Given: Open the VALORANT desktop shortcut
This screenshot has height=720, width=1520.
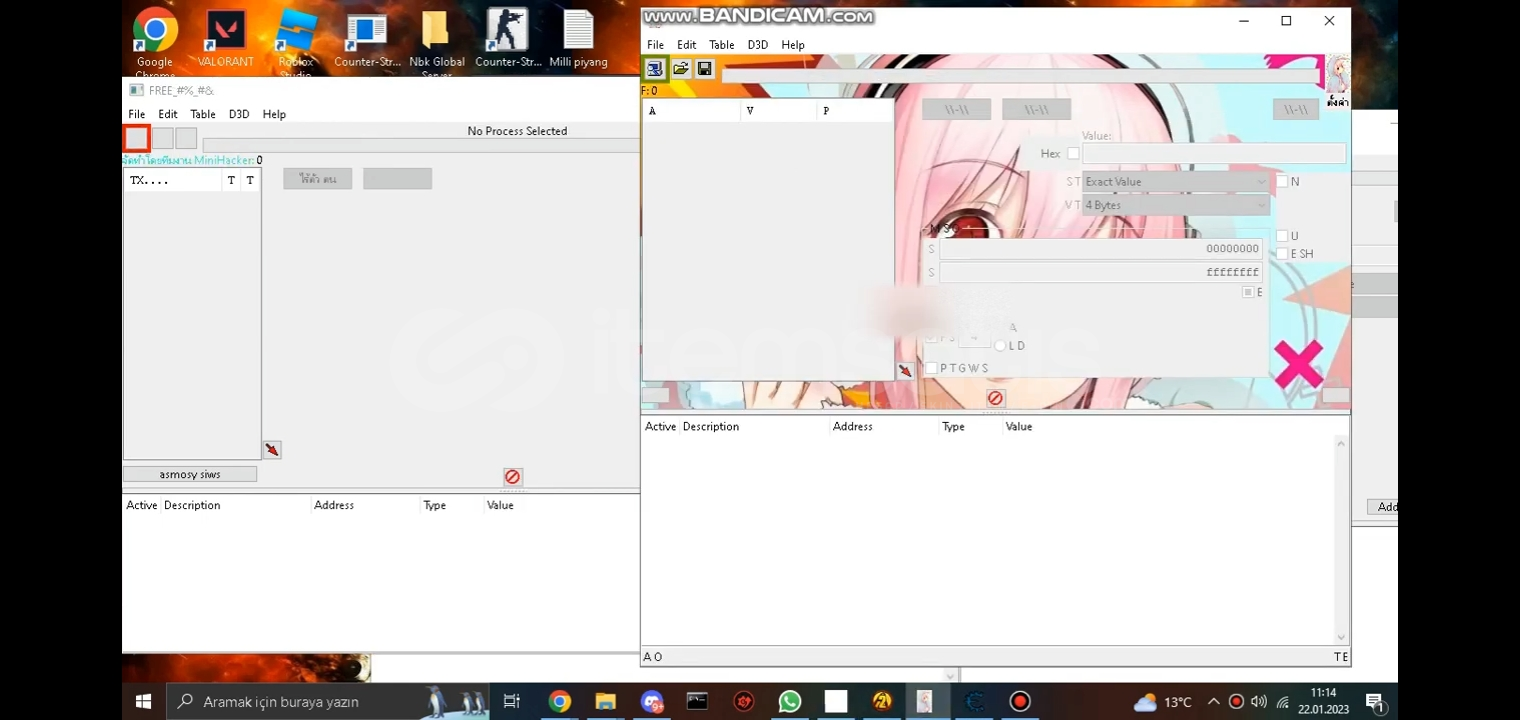Looking at the screenshot, I should (x=225, y=40).
